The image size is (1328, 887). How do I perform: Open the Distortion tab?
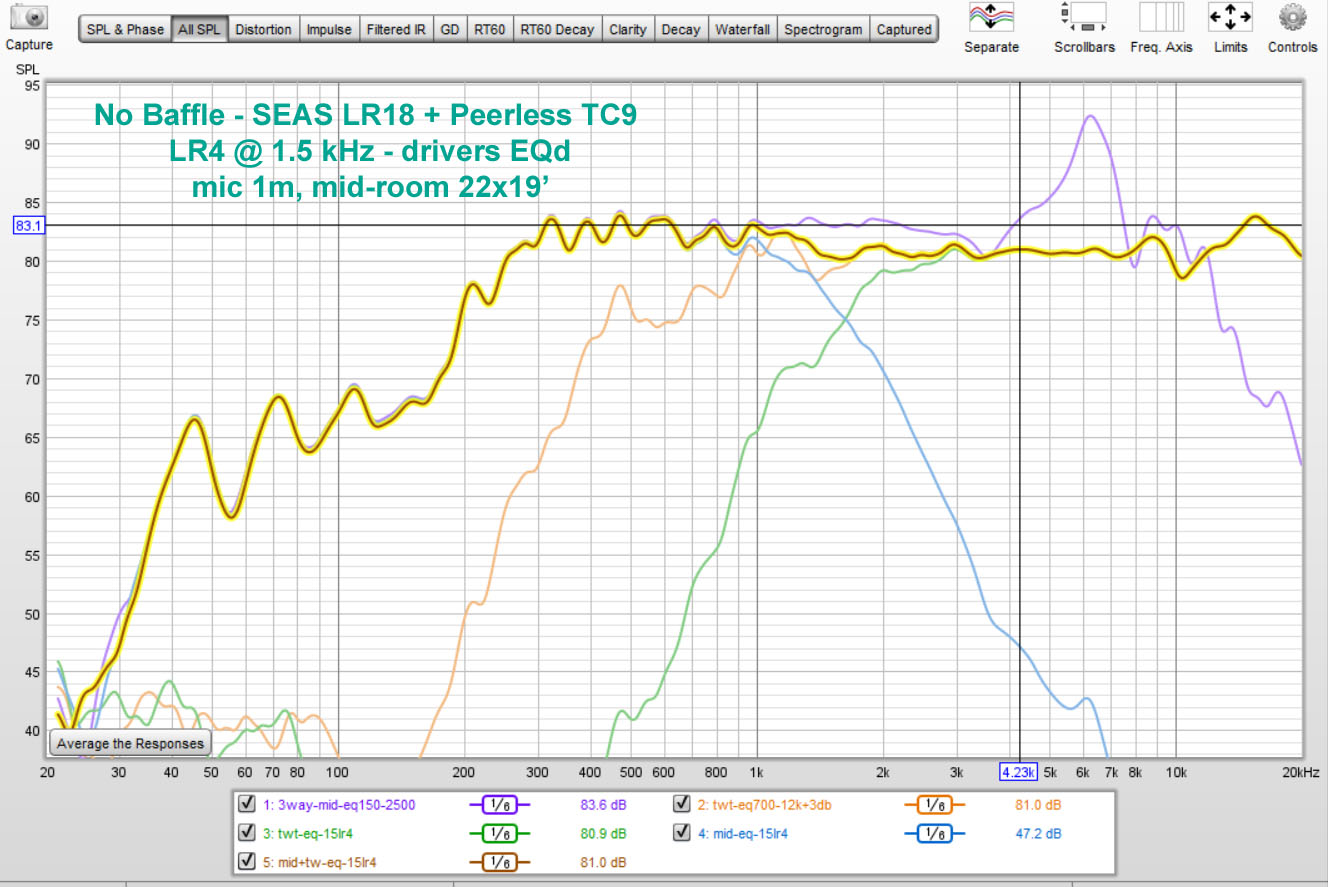point(263,30)
